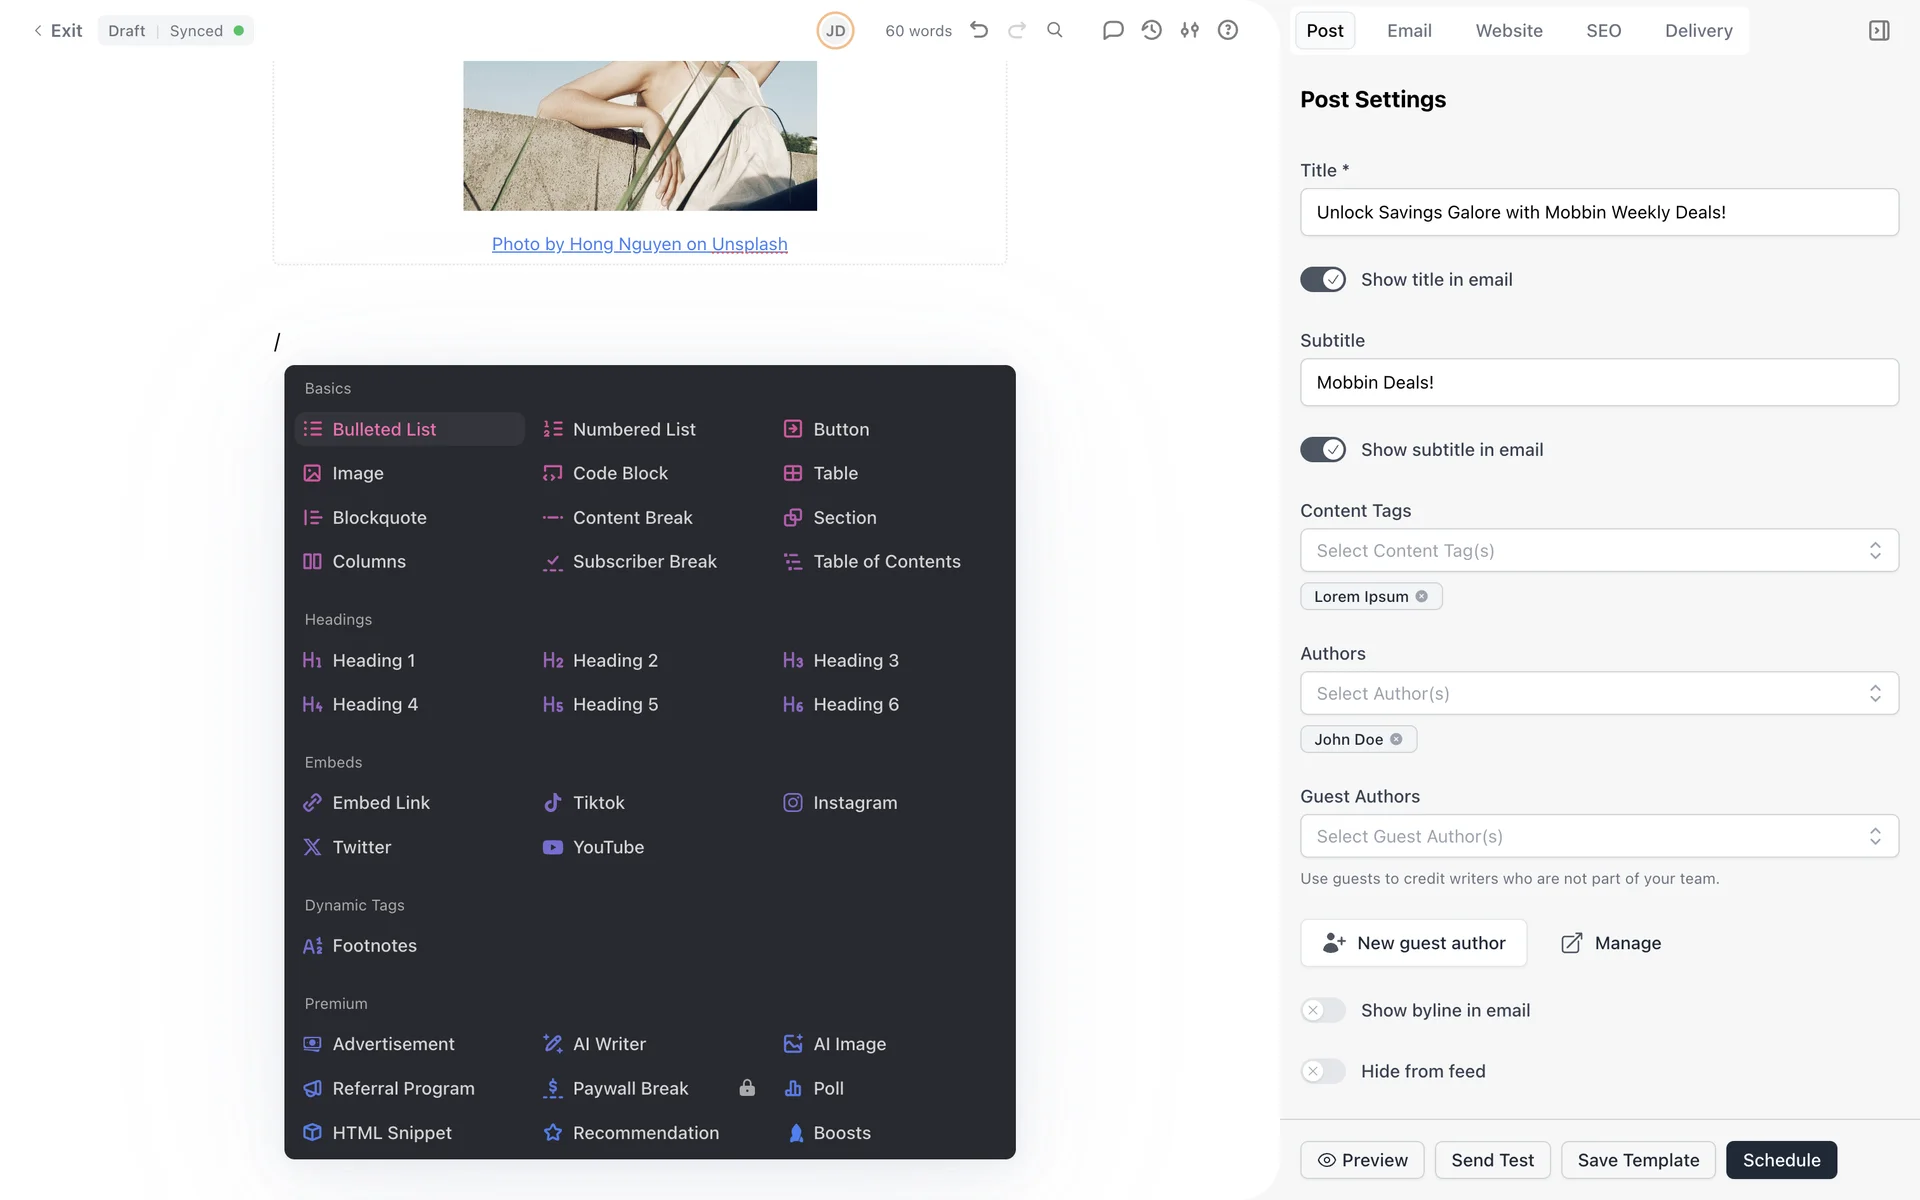Enable Show byline in email
The width and height of the screenshot is (1920, 1200).
[x=1322, y=1010]
